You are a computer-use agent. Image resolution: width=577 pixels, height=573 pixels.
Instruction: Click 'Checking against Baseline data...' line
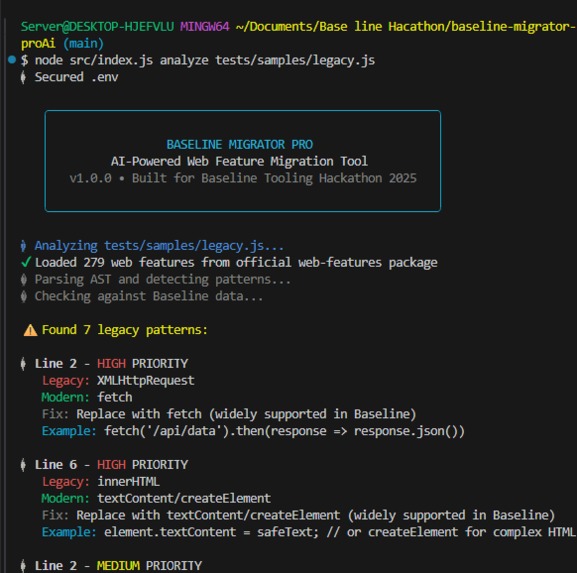coord(149,296)
